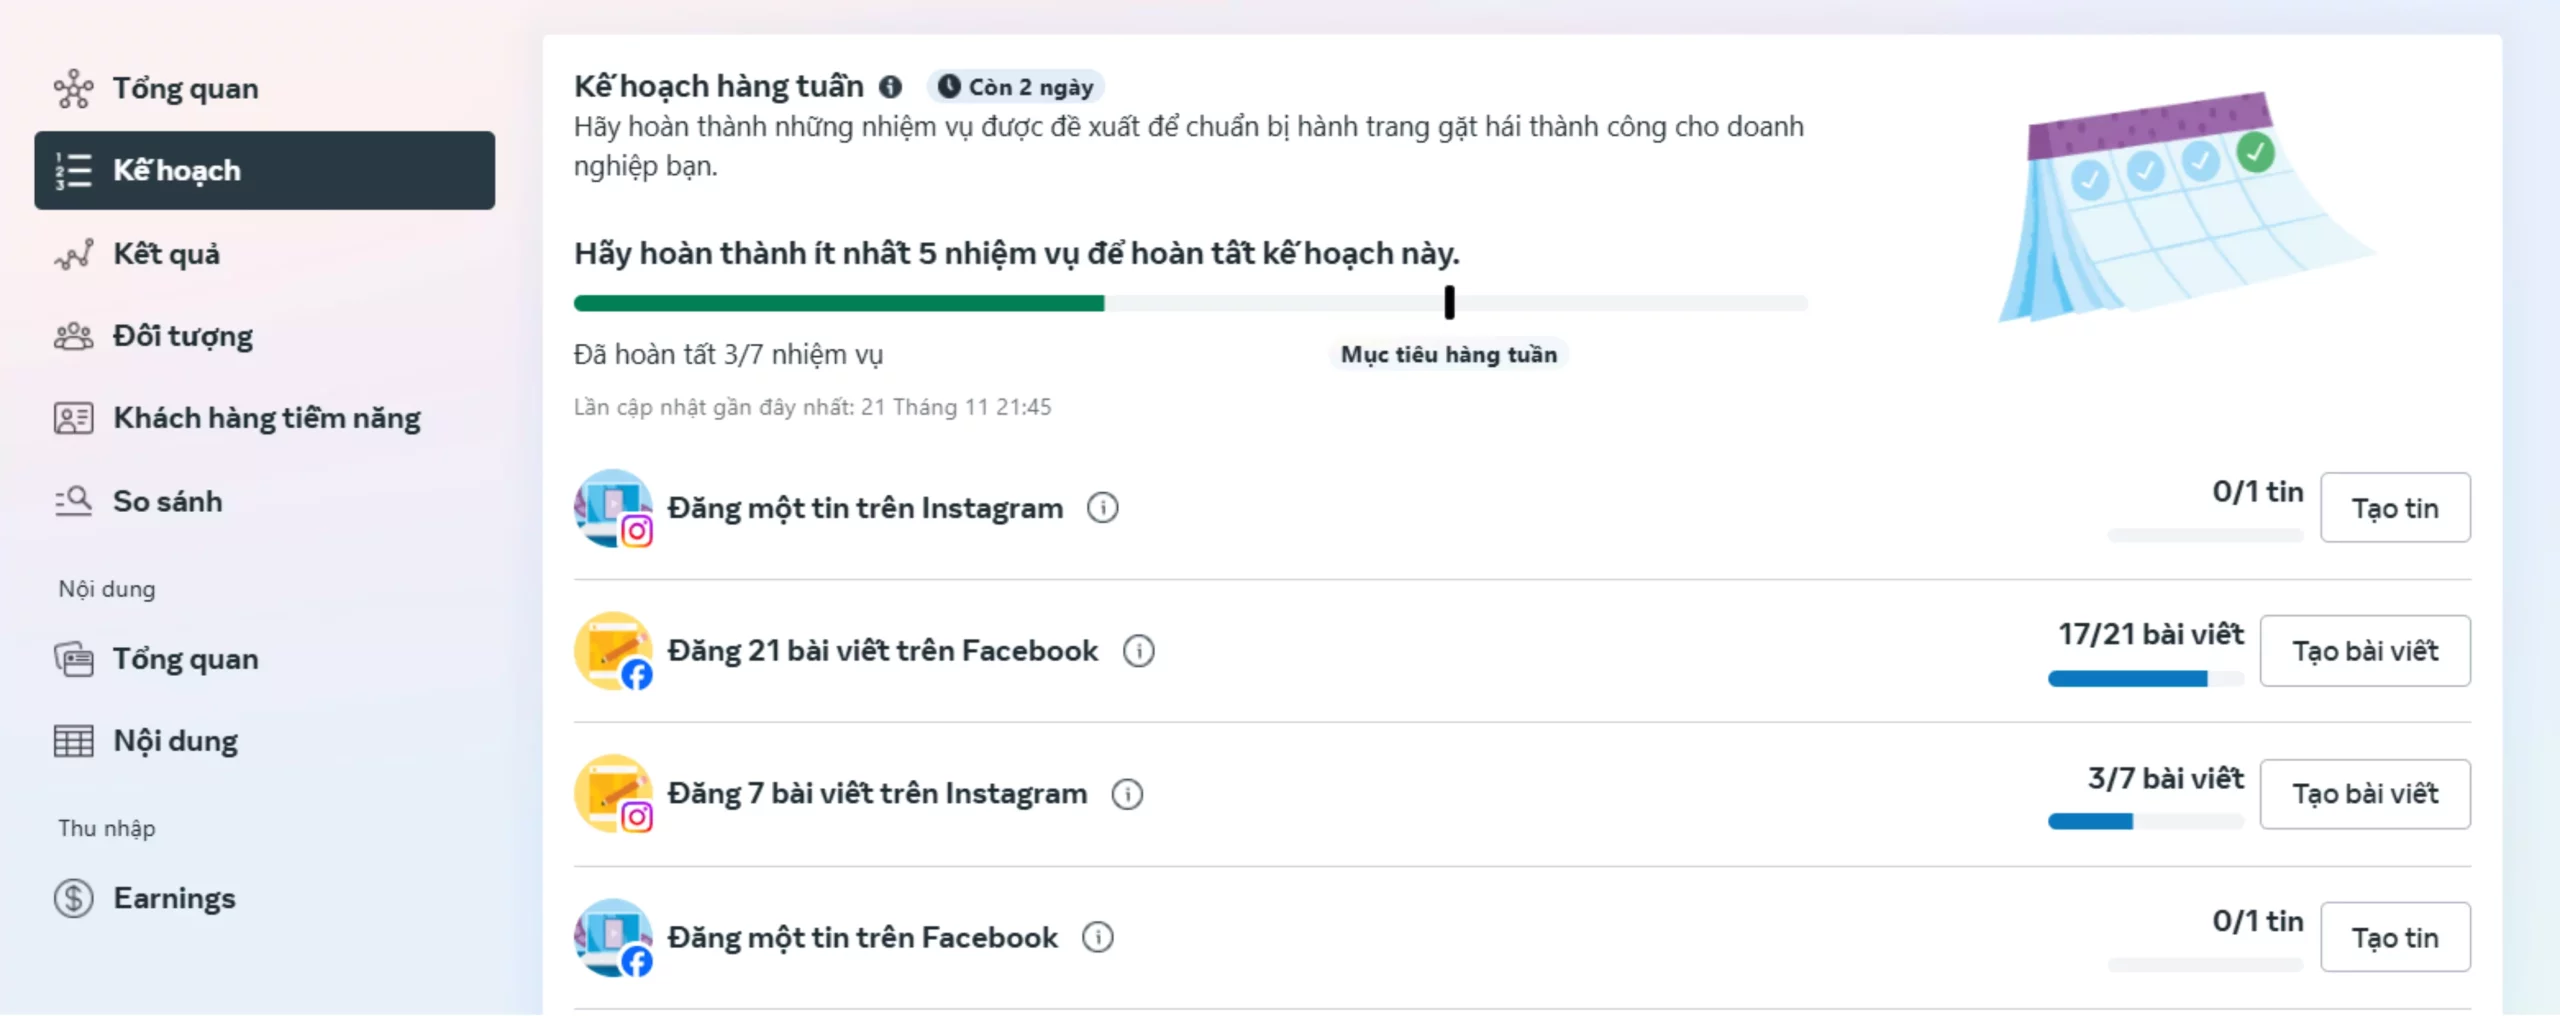Open Tổng quan at top of sidebar
This screenshot has height=1016, width=2560.
click(185, 89)
